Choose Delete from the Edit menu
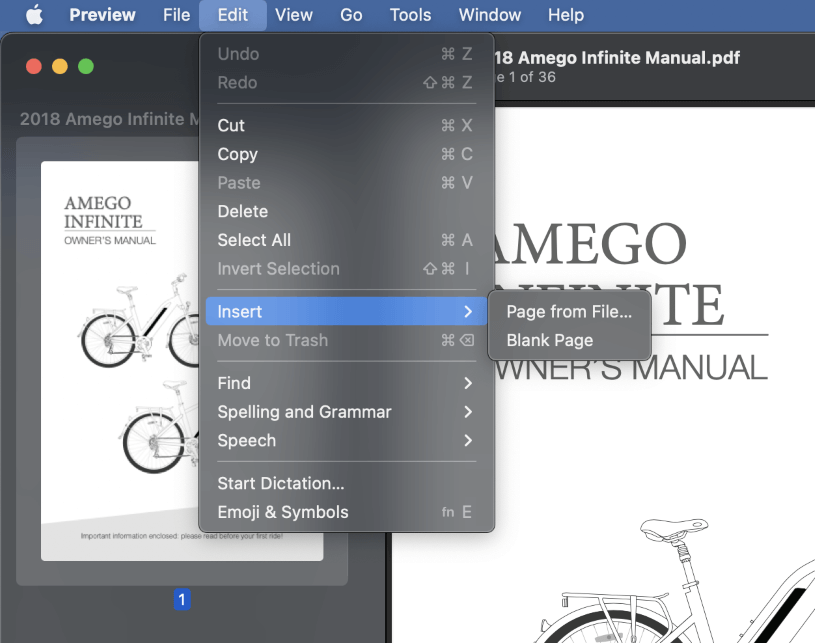 tap(346, 211)
